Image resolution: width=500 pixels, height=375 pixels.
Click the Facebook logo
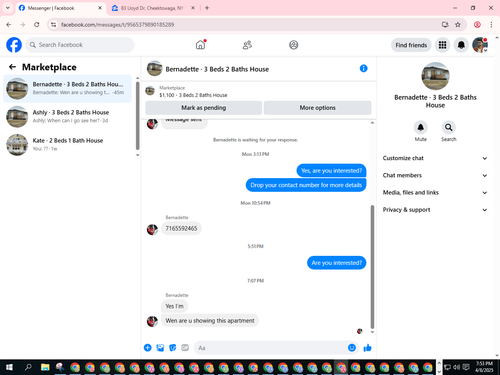click(x=14, y=45)
